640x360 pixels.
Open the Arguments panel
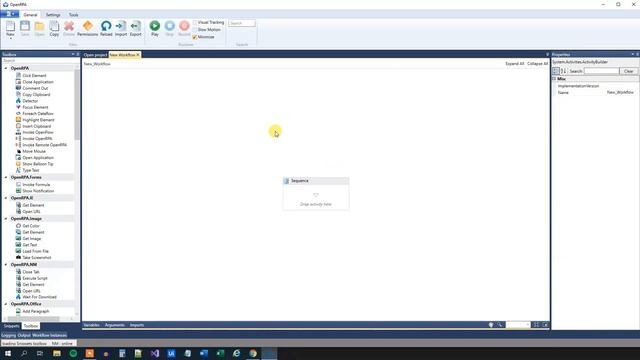(115, 325)
